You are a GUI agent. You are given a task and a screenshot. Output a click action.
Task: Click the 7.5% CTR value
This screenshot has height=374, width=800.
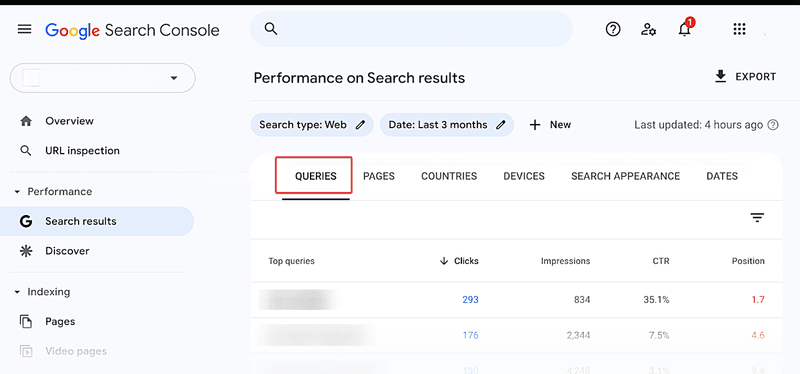659,335
